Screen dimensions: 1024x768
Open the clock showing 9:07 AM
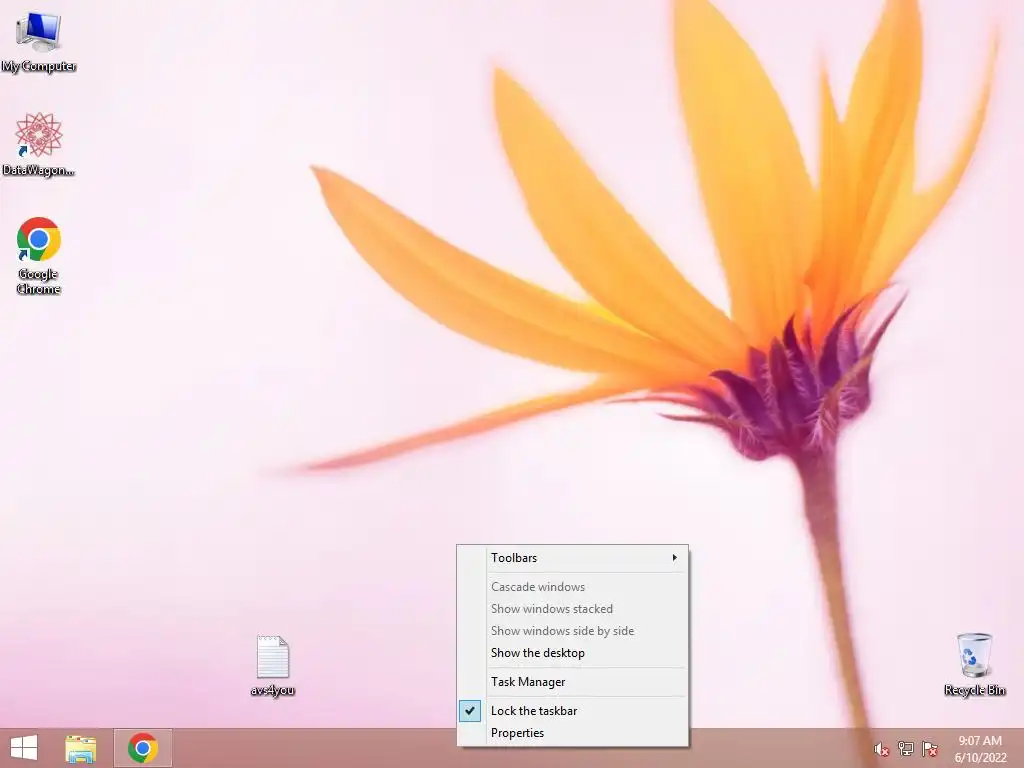(980, 749)
